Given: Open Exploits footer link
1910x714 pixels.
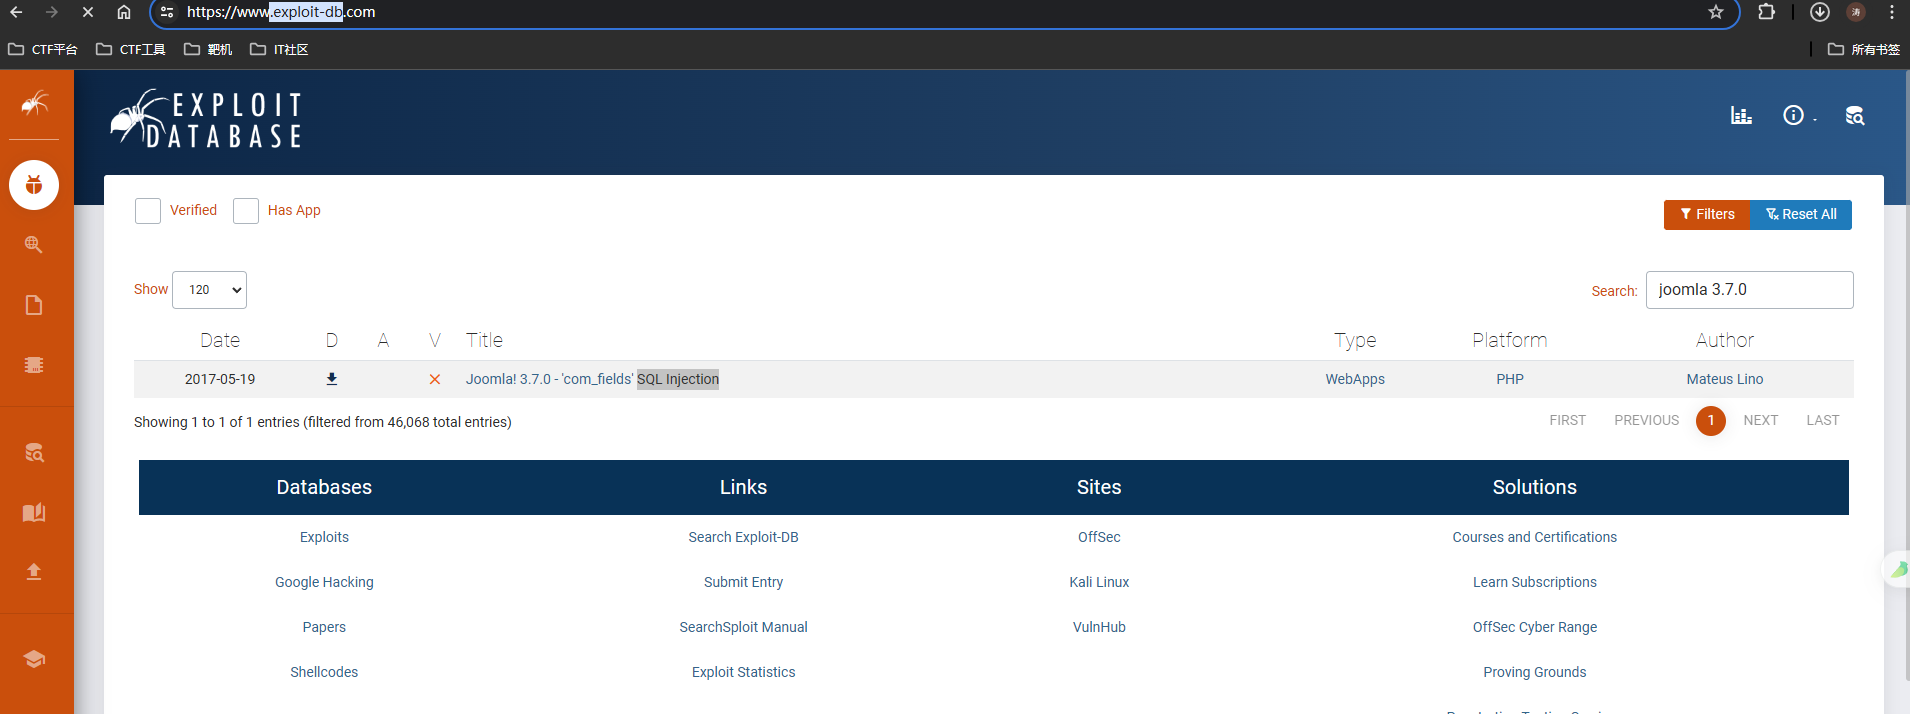Looking at the screenshot, I should pos(324,537).
